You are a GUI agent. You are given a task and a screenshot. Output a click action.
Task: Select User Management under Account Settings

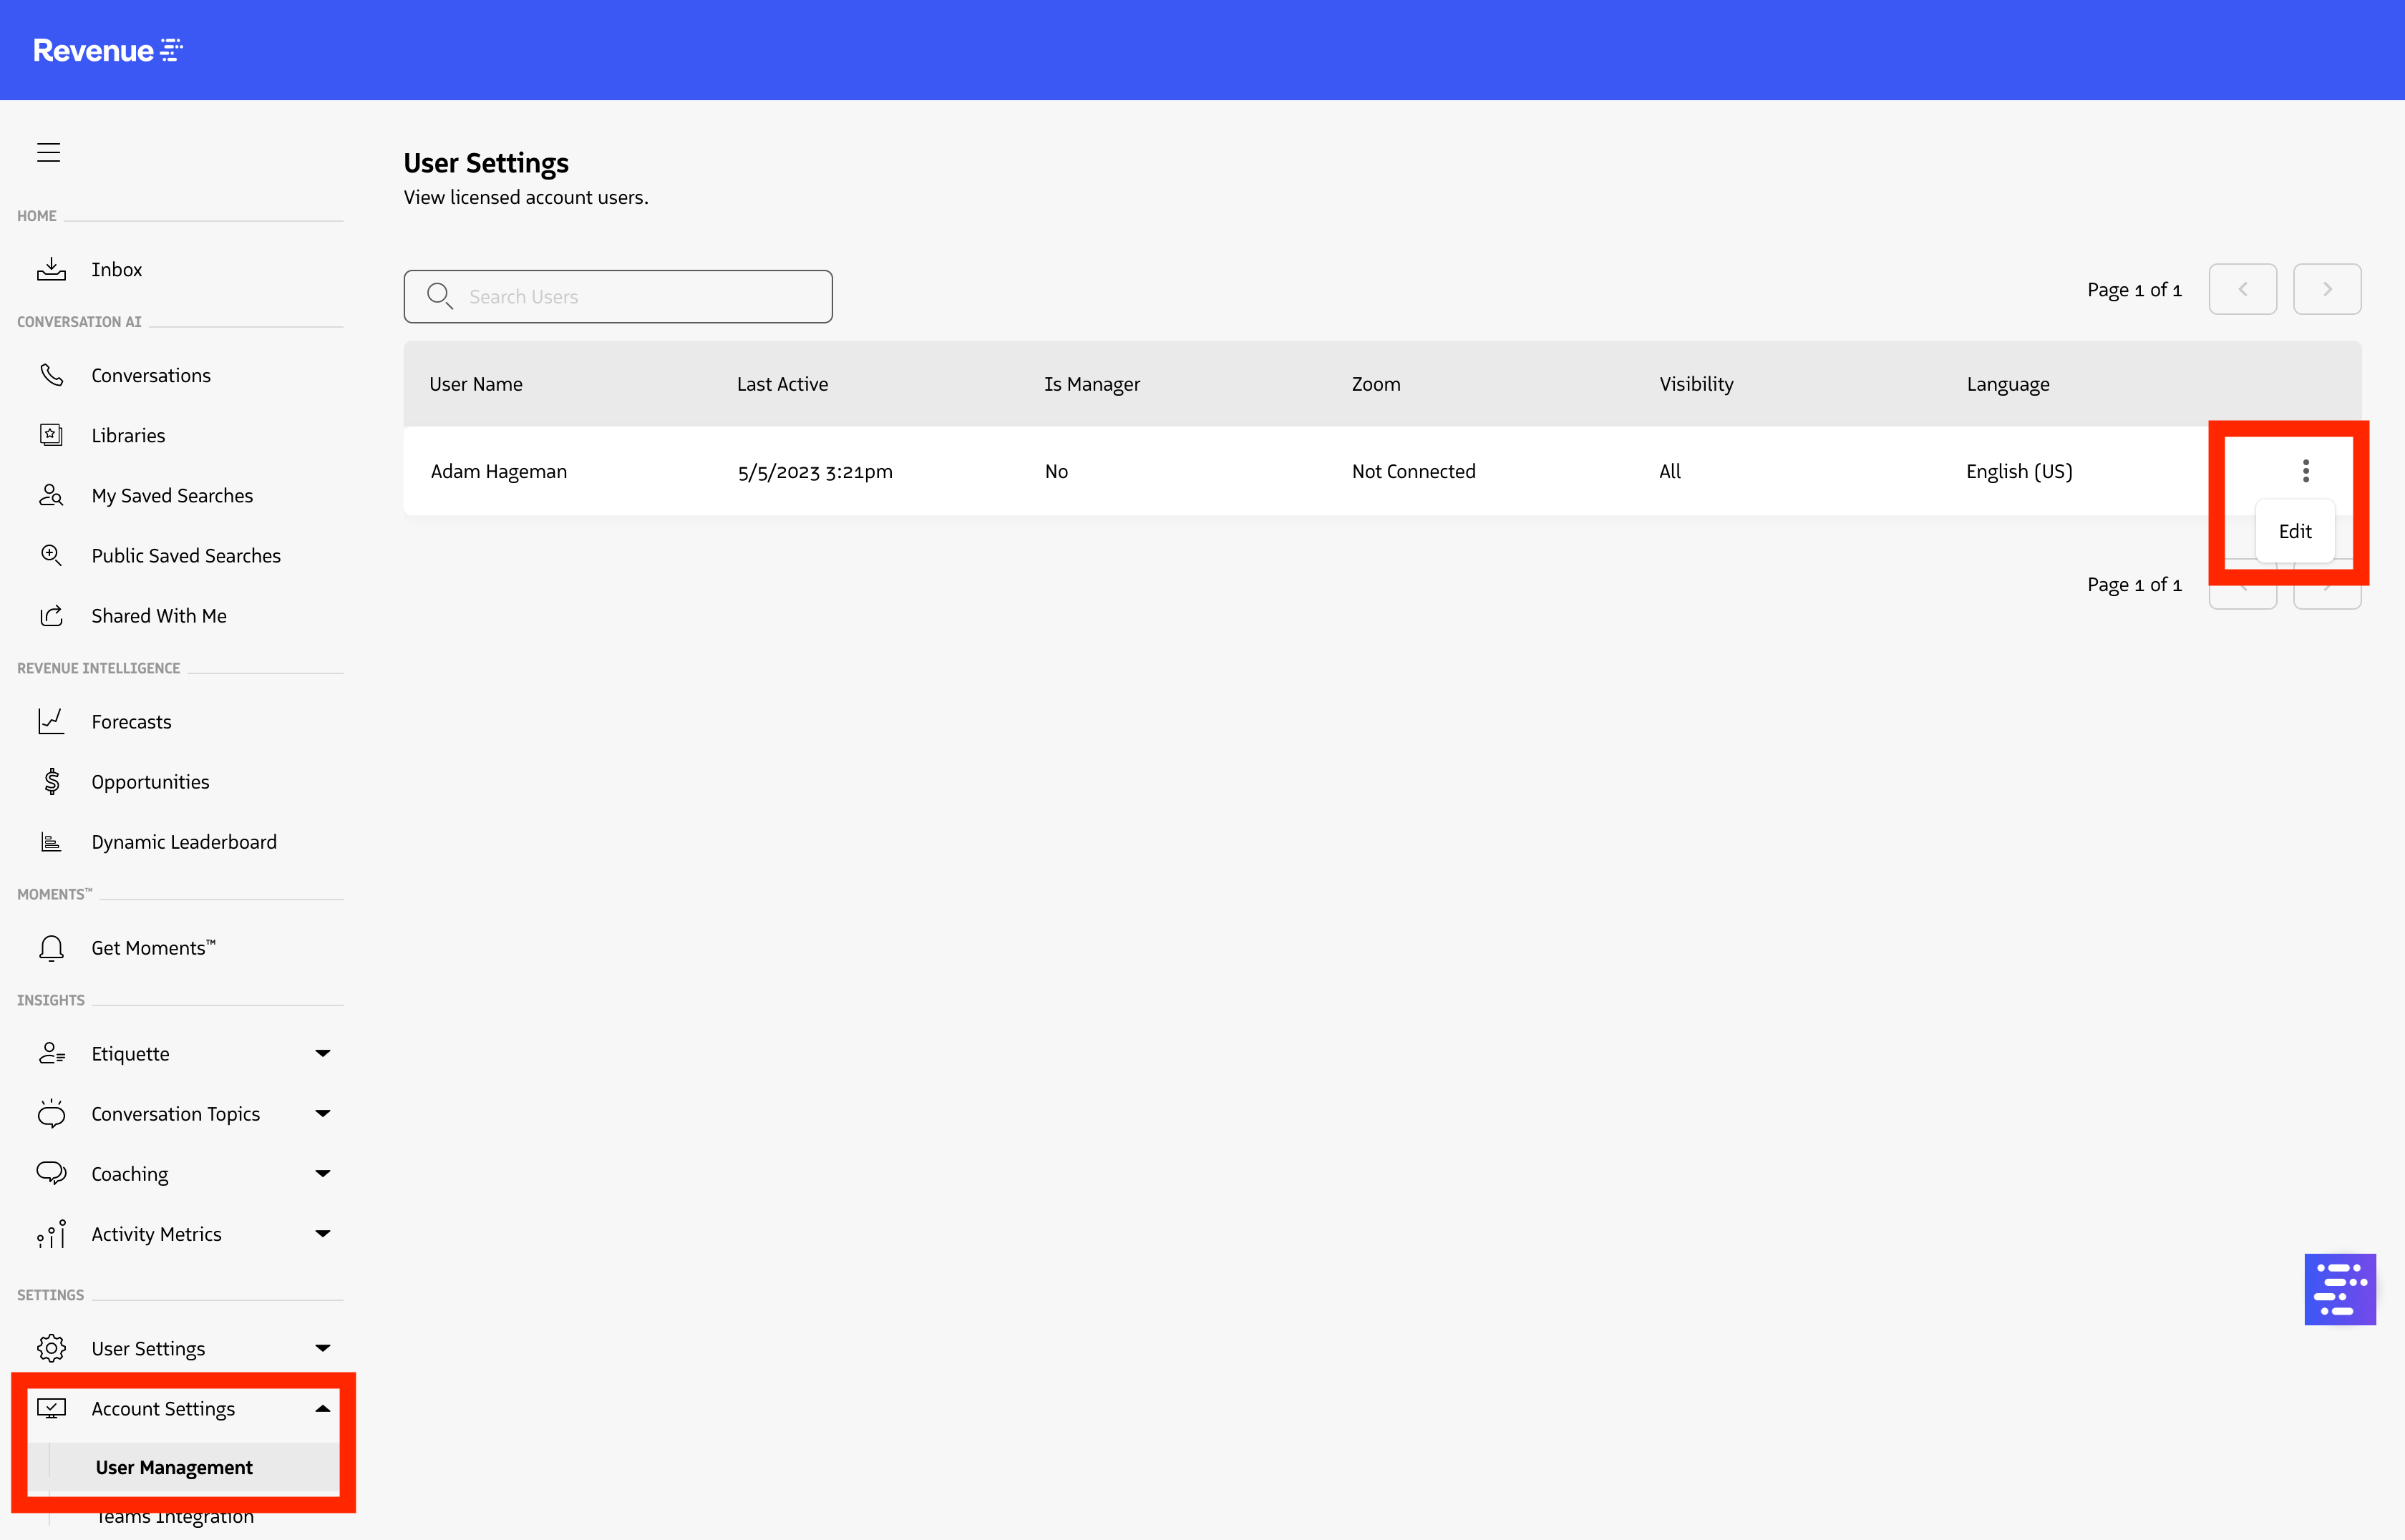pyautogui.click(x=173, y=1467)
